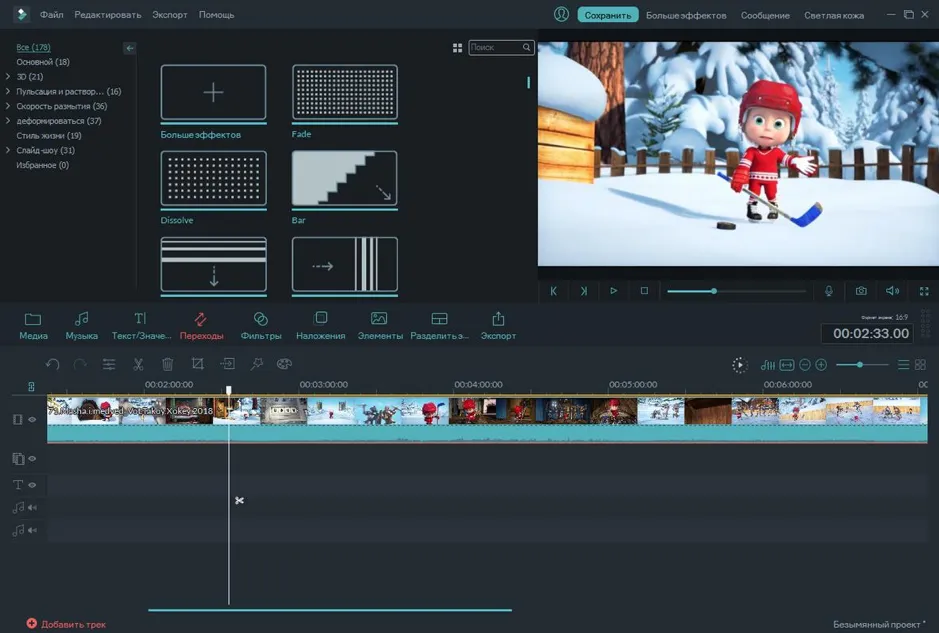939x633 pixels.
Task: Hide the overlay track
Action: (x=32, y=459)
